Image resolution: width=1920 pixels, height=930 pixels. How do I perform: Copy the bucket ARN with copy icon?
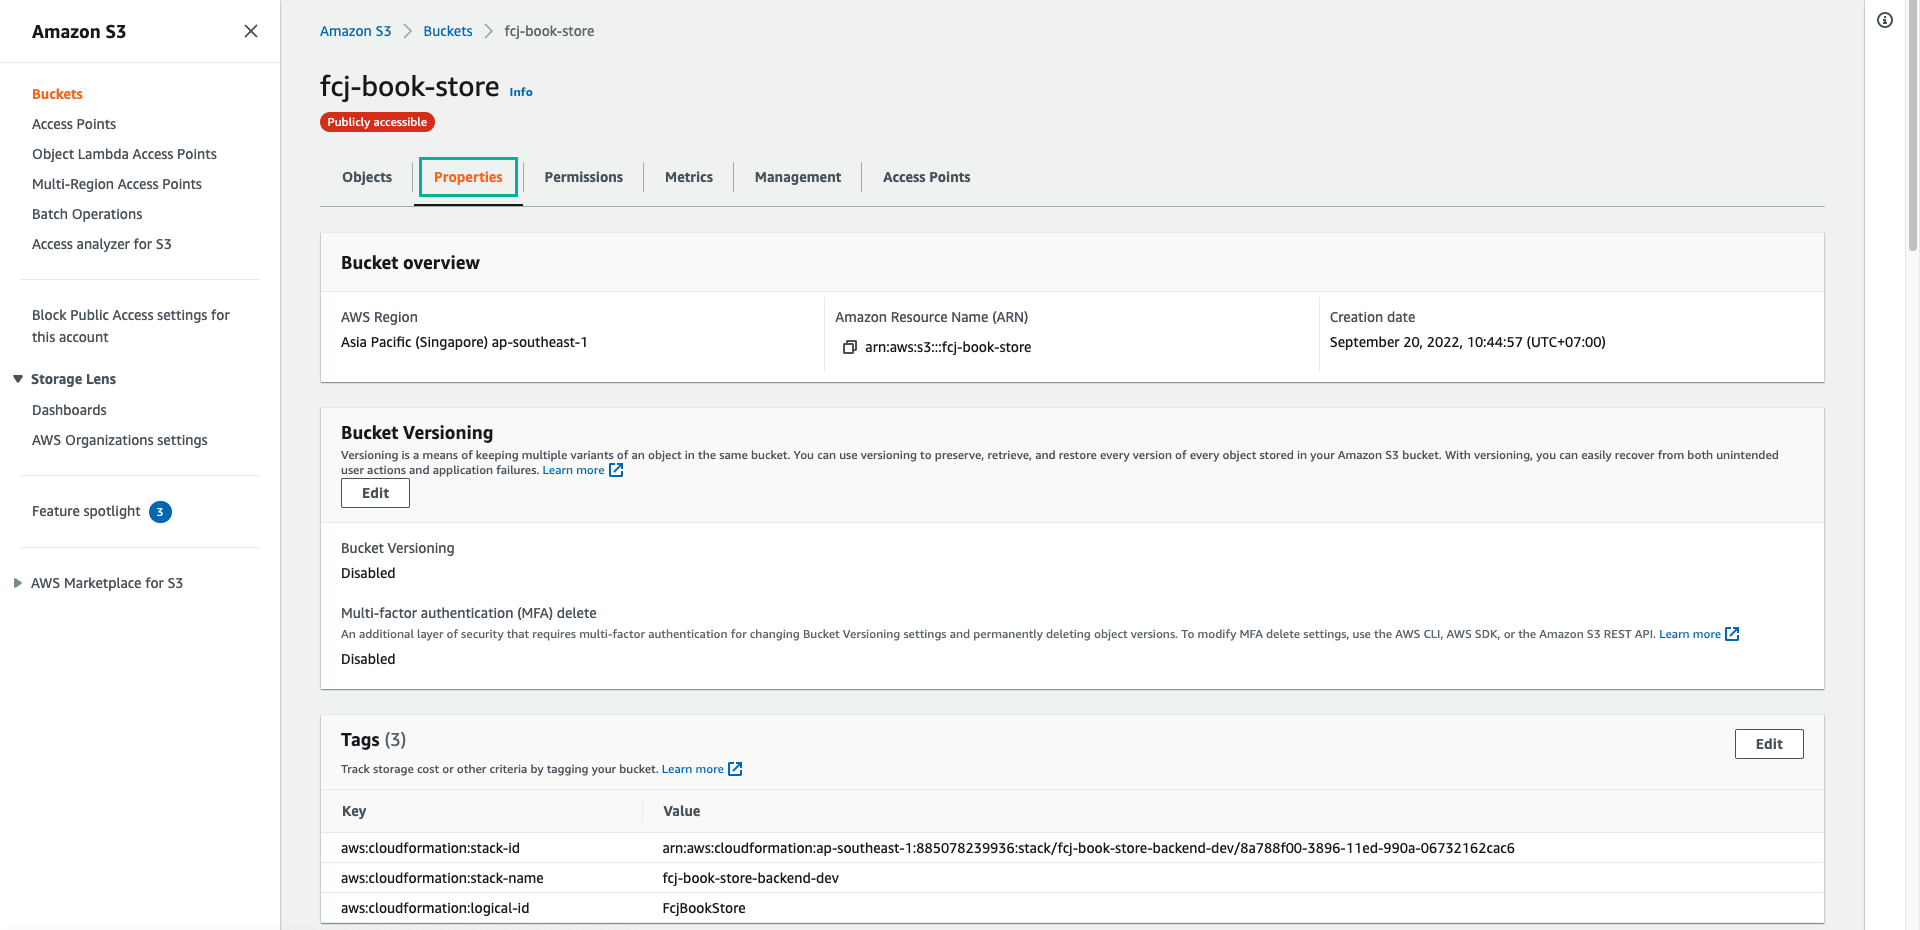click(x=849, y=347)
